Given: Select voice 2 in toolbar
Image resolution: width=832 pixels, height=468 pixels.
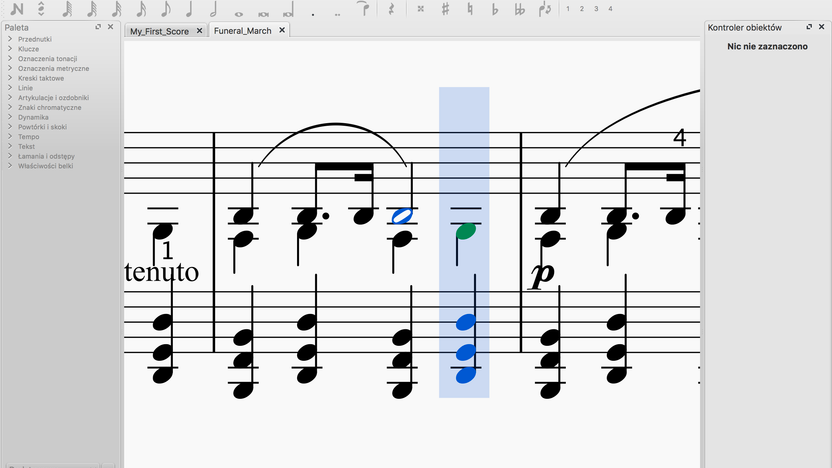Looking at the screenshot, I should coord(582,8).
